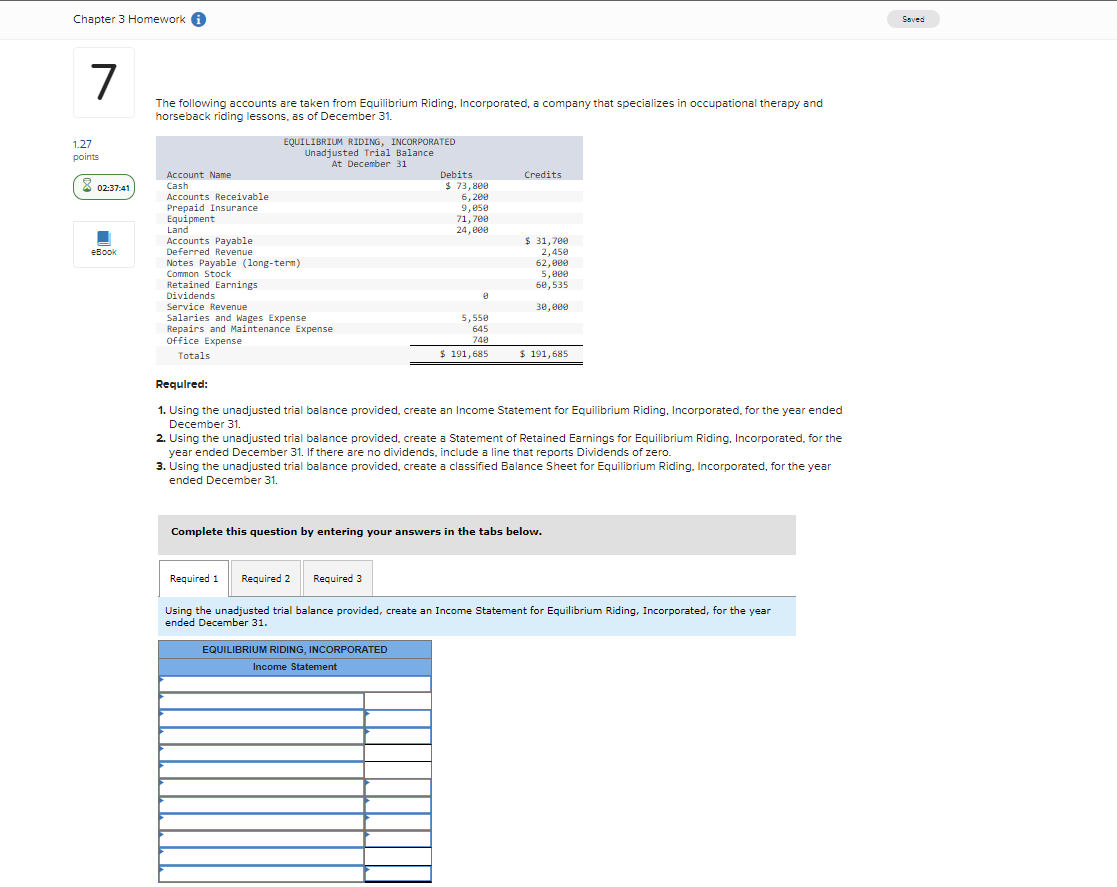Click the "Land" account label

tap(177, 230)
